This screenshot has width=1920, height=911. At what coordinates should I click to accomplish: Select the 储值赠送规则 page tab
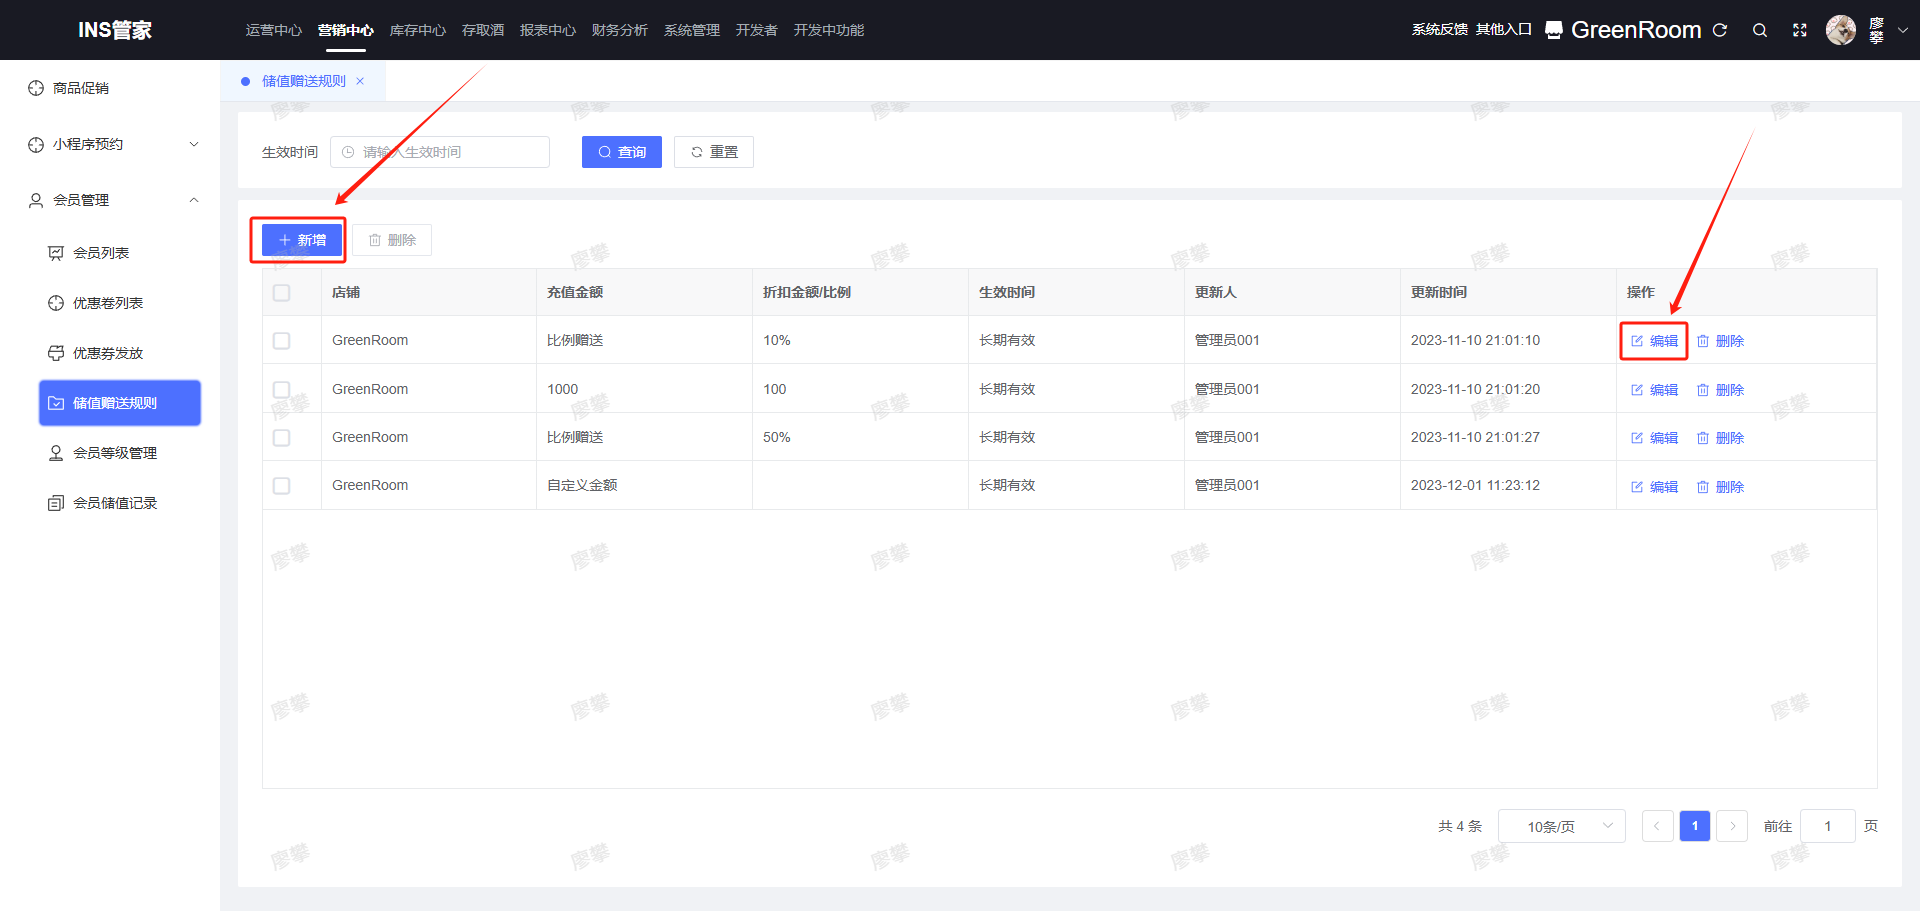pyautogui.click(x=304, y=81)
